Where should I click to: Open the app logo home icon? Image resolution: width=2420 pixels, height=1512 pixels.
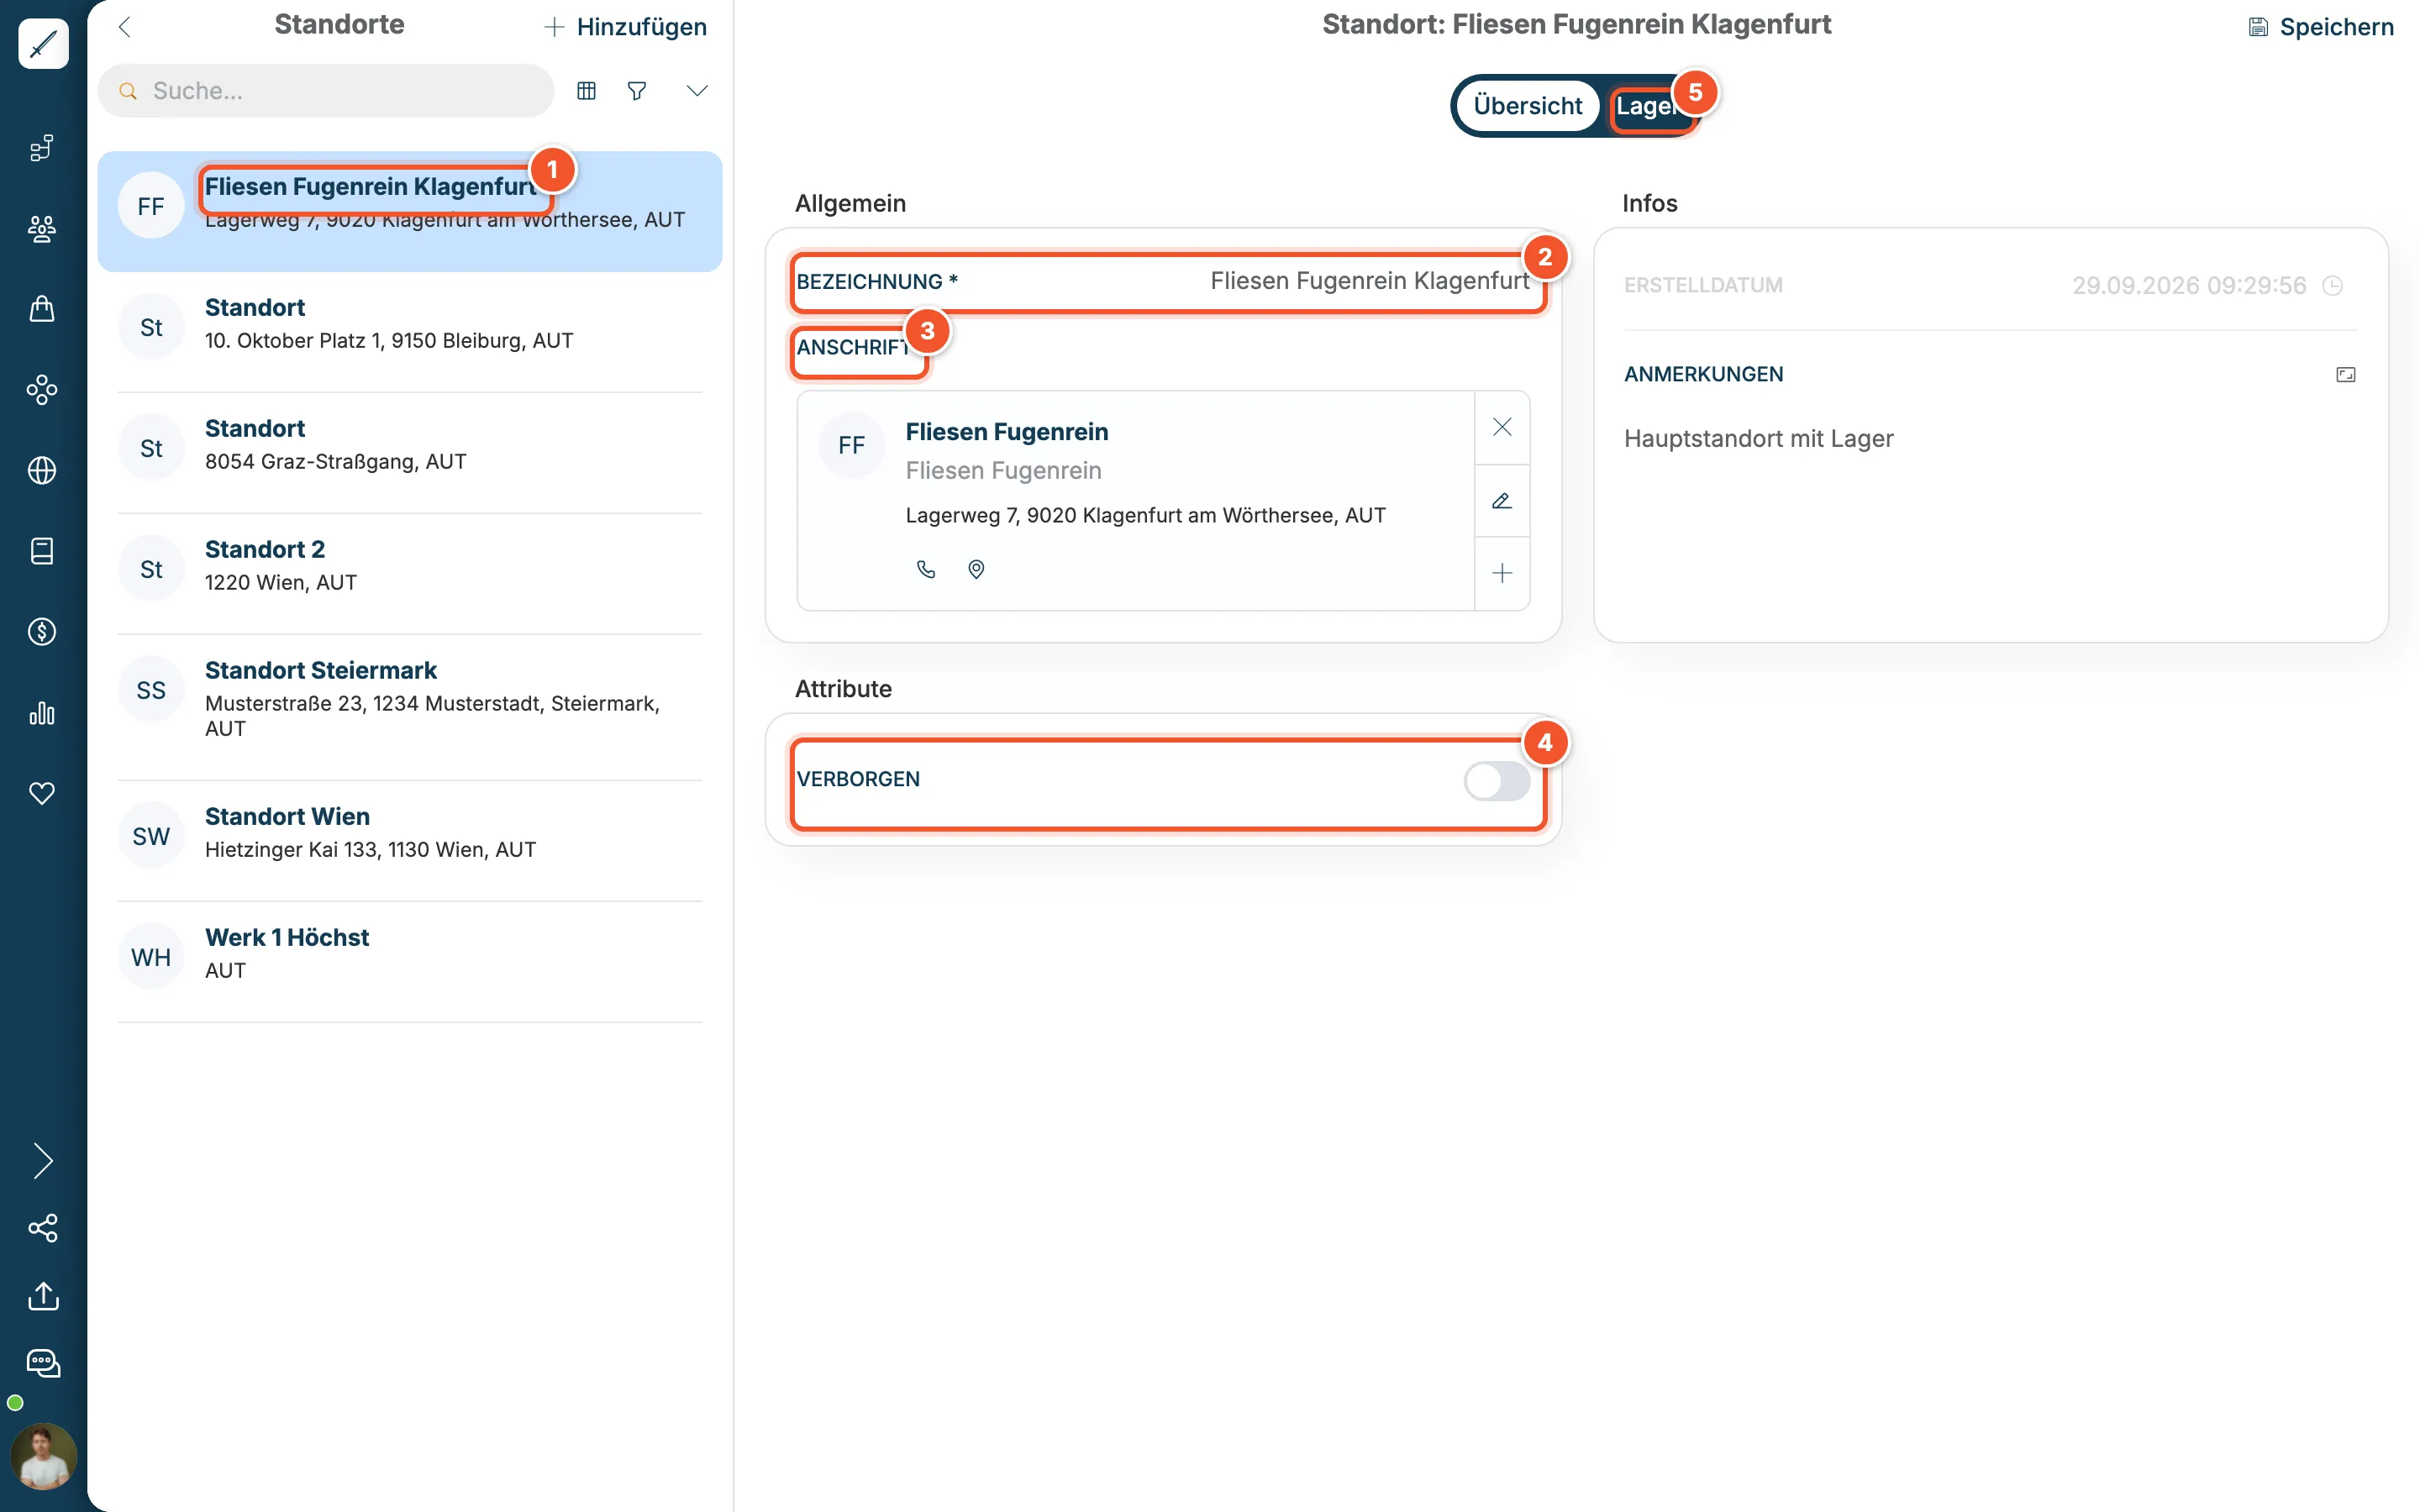tap(43, 44)
